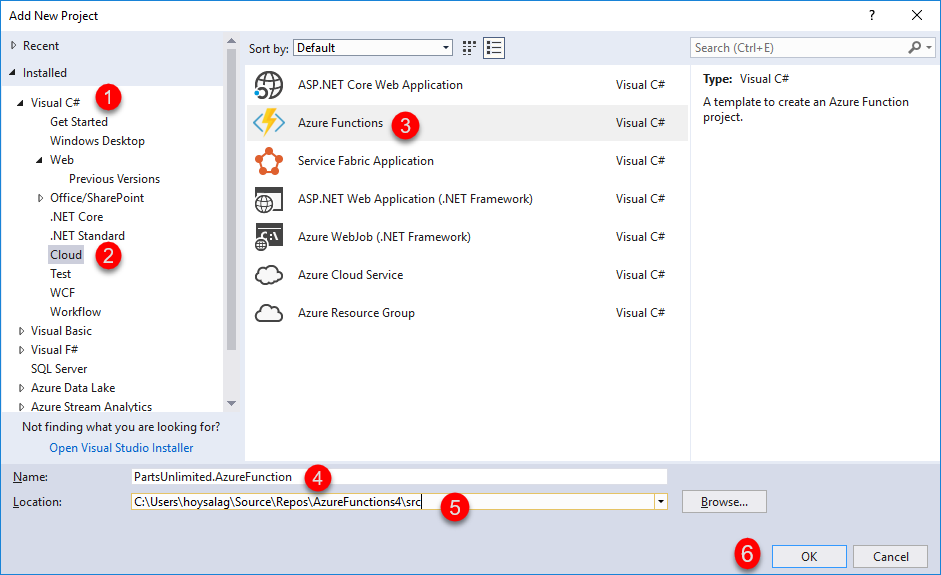Select Previous Versions under Web
Screen dimensions: 941x575
(x=114, y=179)
